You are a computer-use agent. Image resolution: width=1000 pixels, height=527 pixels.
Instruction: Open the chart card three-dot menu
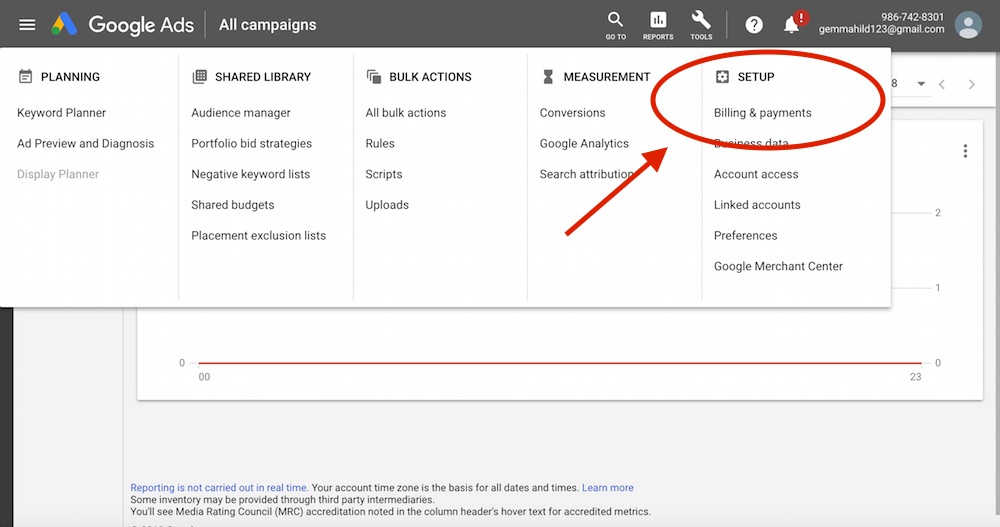[965, 151]
